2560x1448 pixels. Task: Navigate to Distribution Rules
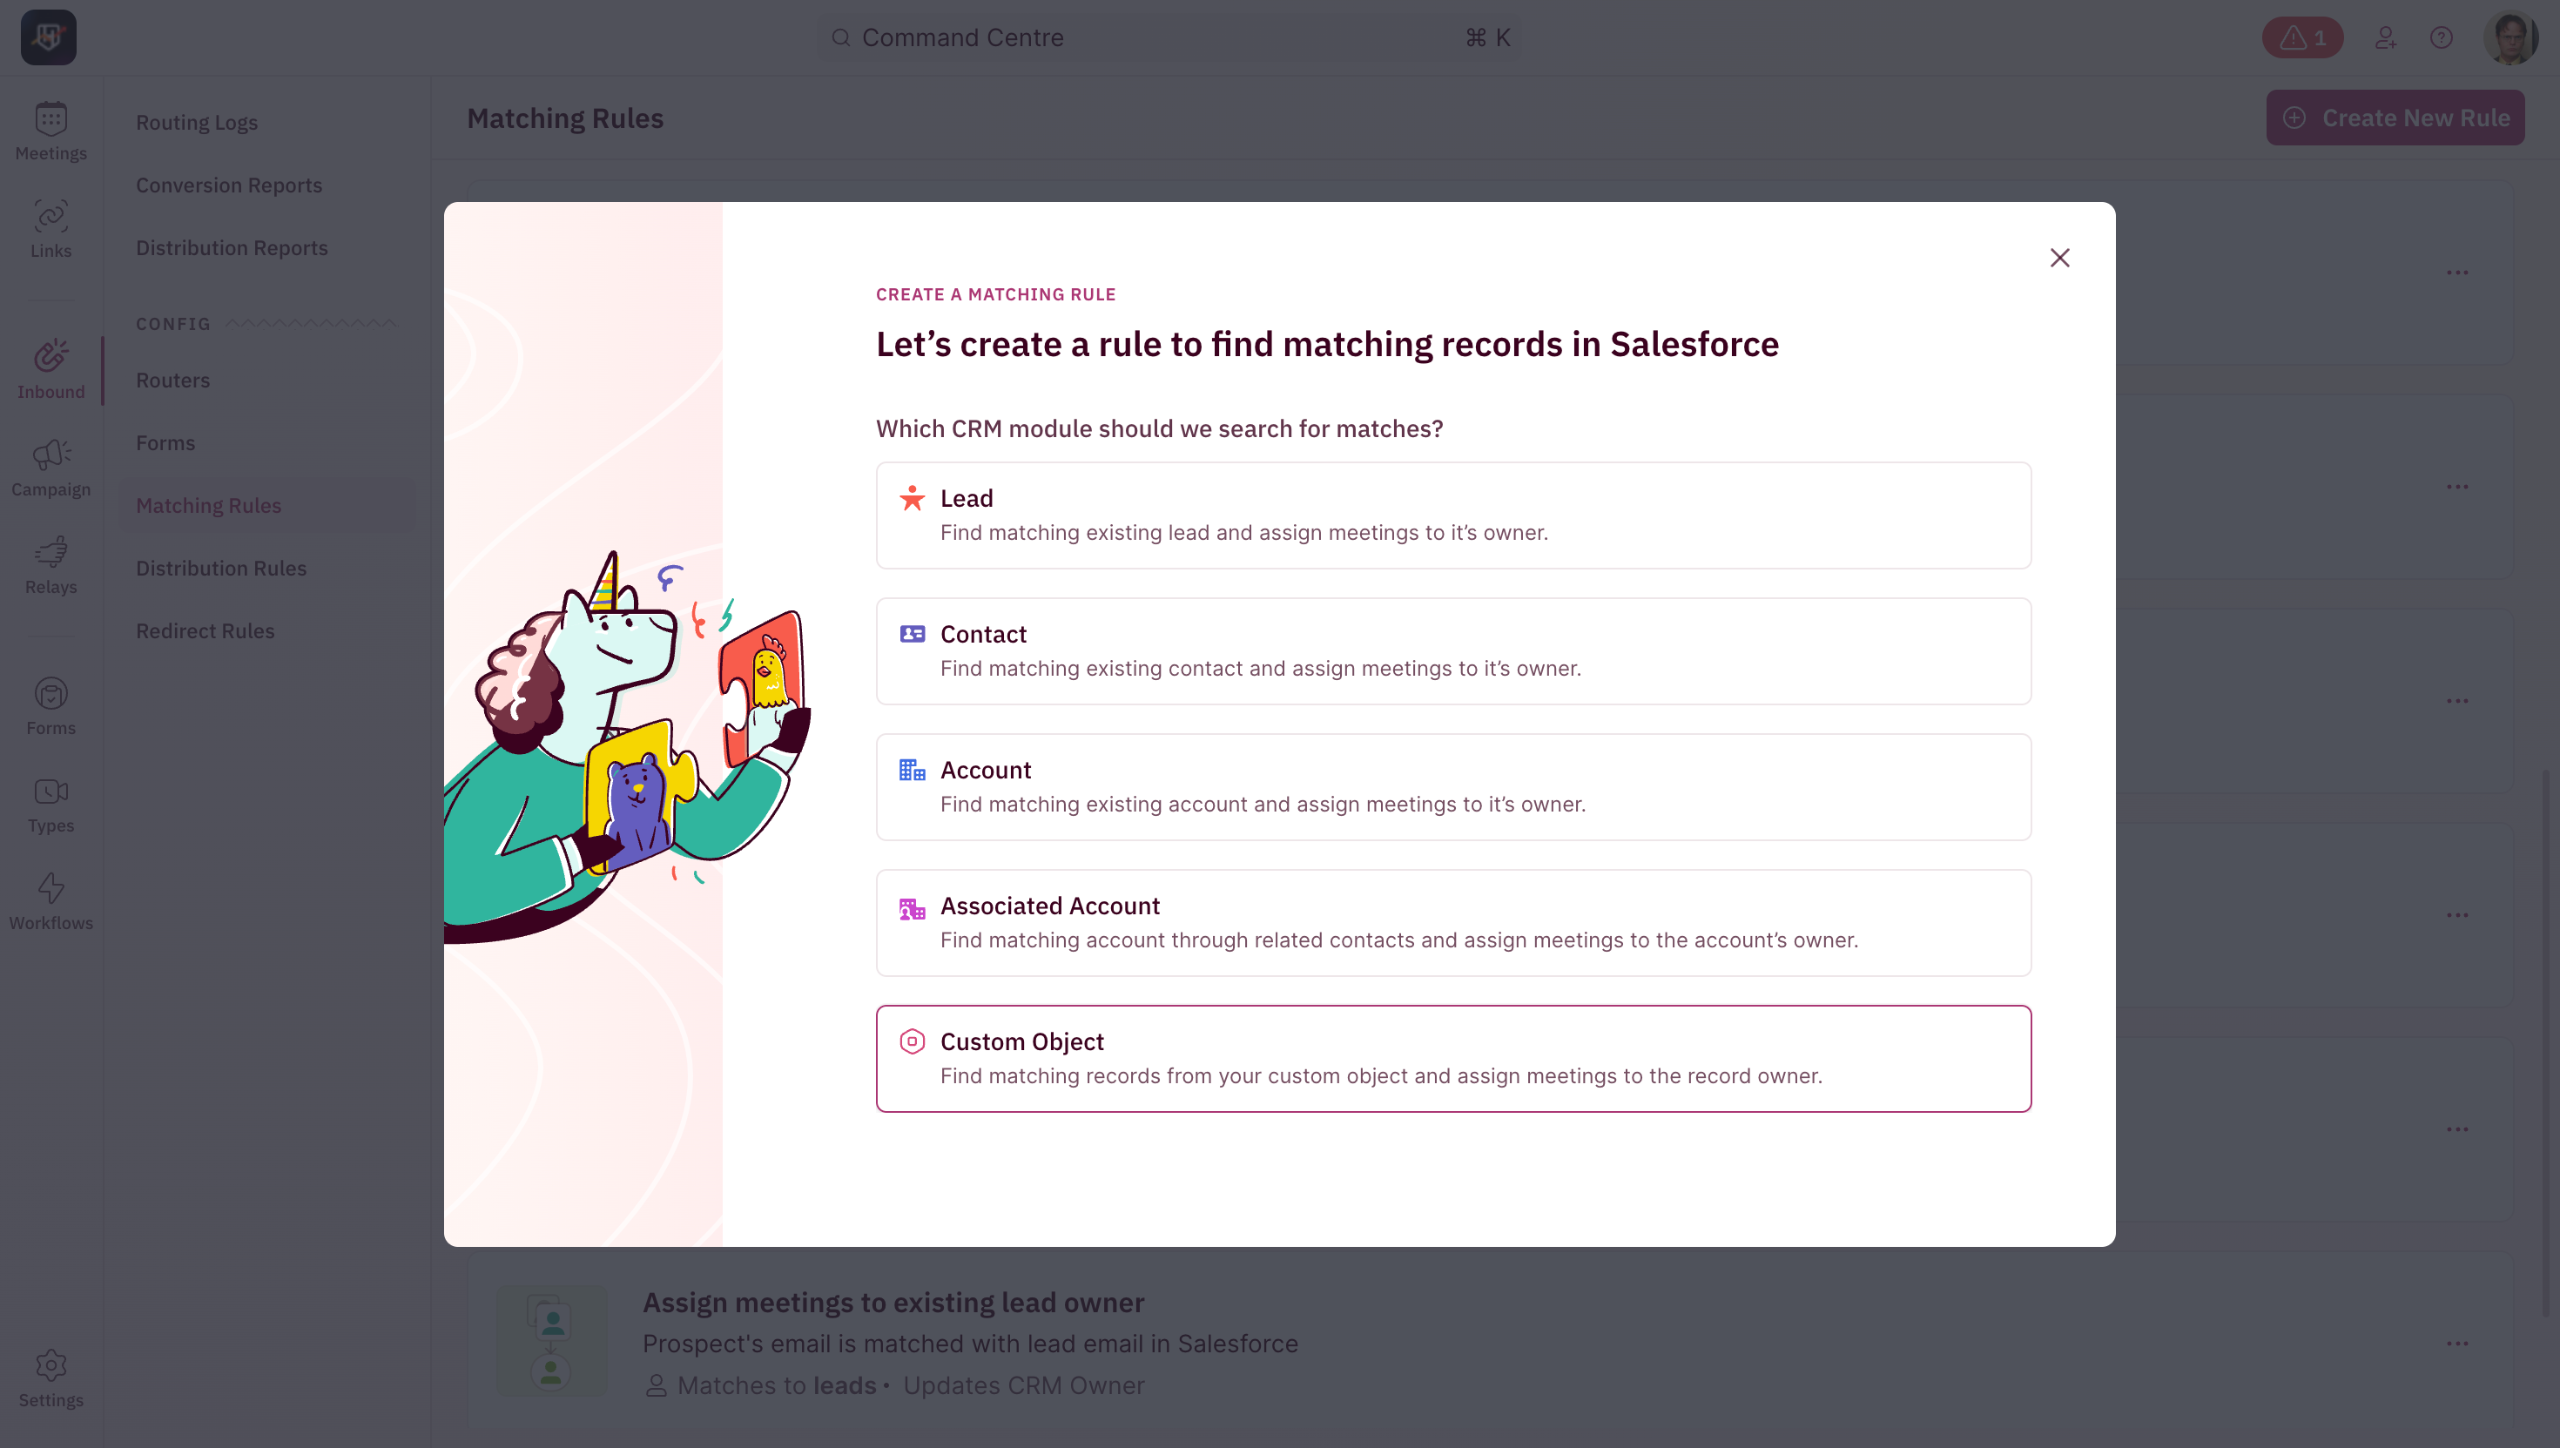[221, 568]
